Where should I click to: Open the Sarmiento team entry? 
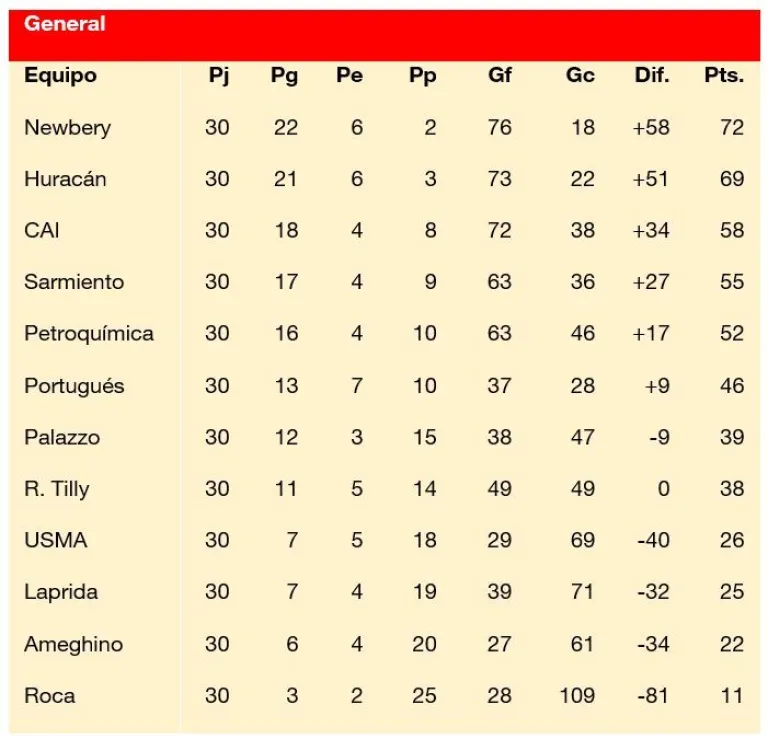(x=74, y=282)
